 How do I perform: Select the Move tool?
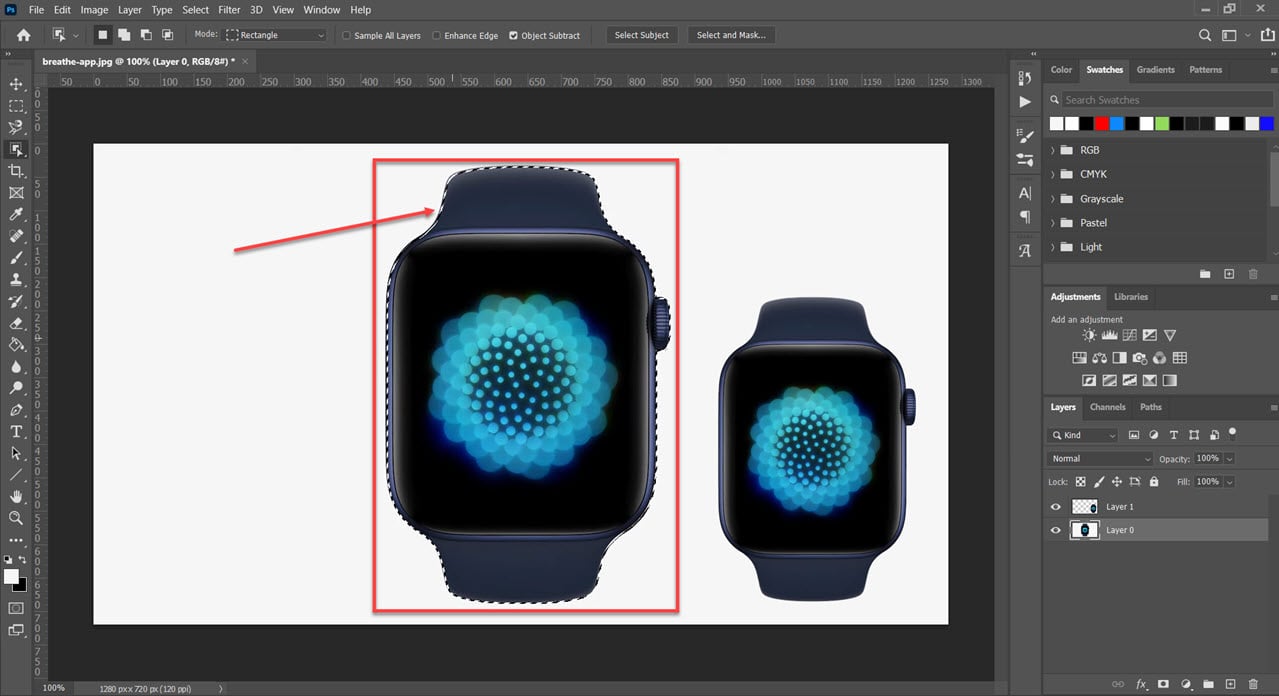coord(16,84)
